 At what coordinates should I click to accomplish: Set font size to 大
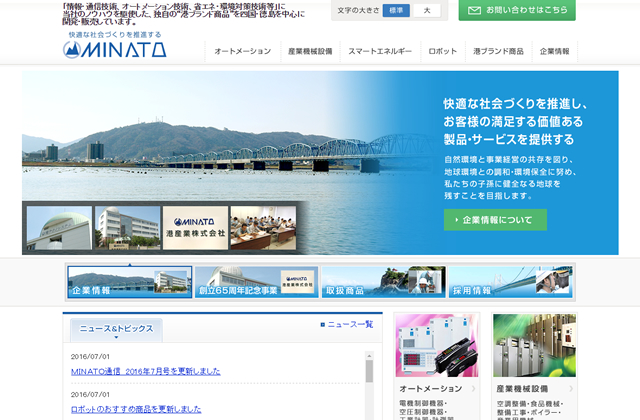427,10
